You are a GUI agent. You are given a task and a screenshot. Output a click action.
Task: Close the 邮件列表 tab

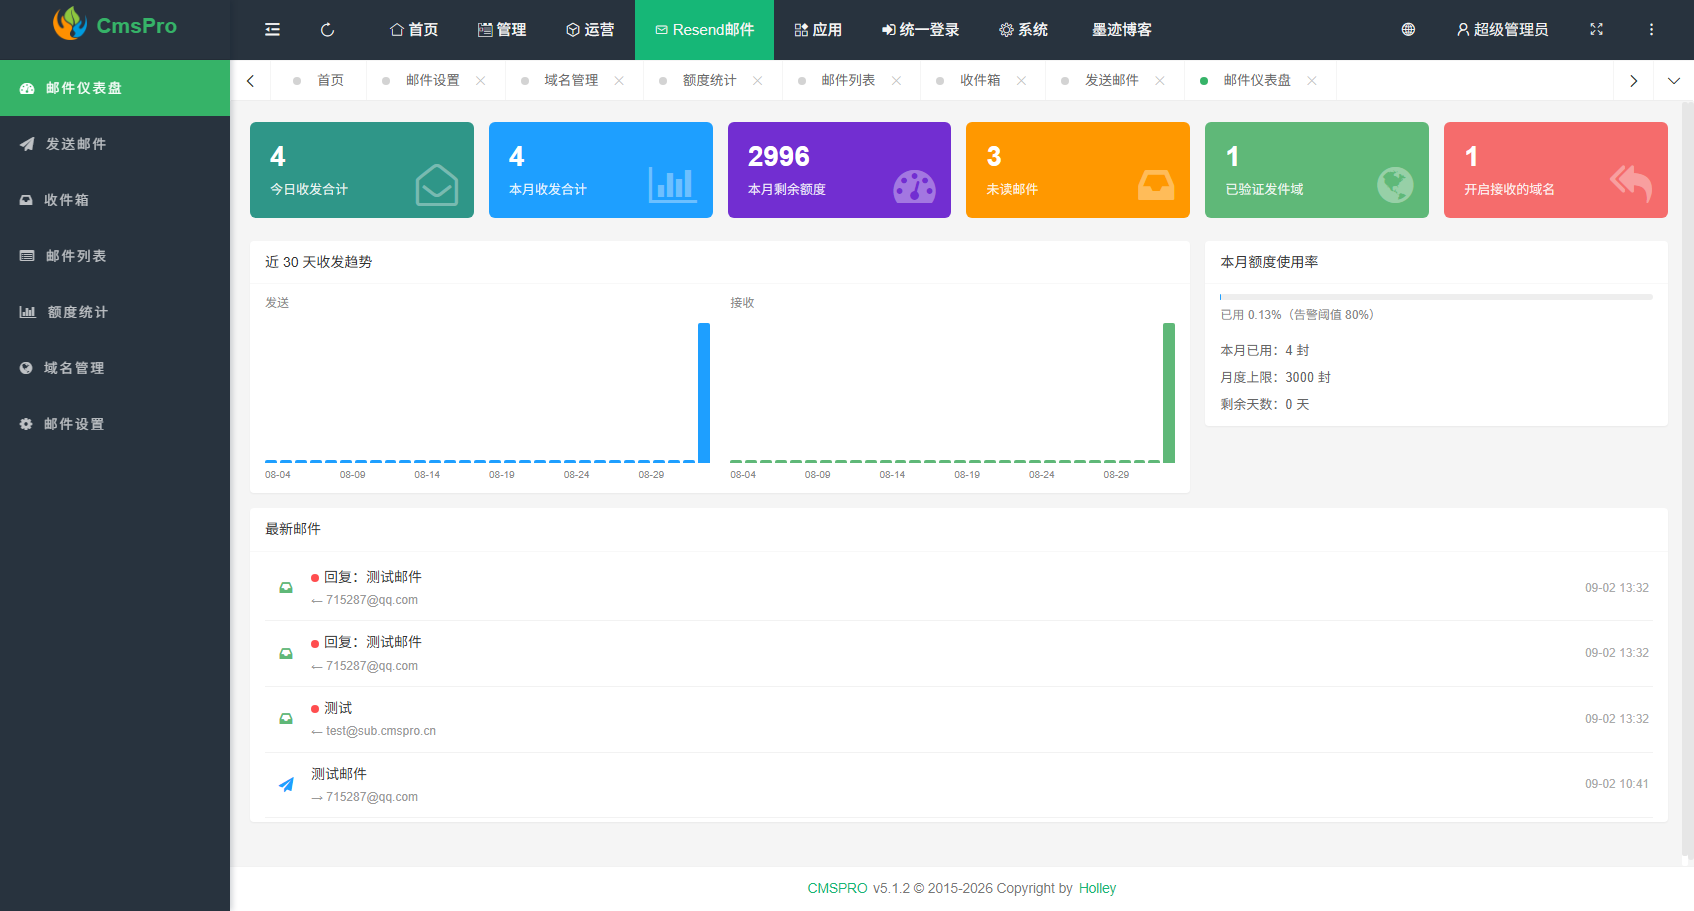pos(896,81)
